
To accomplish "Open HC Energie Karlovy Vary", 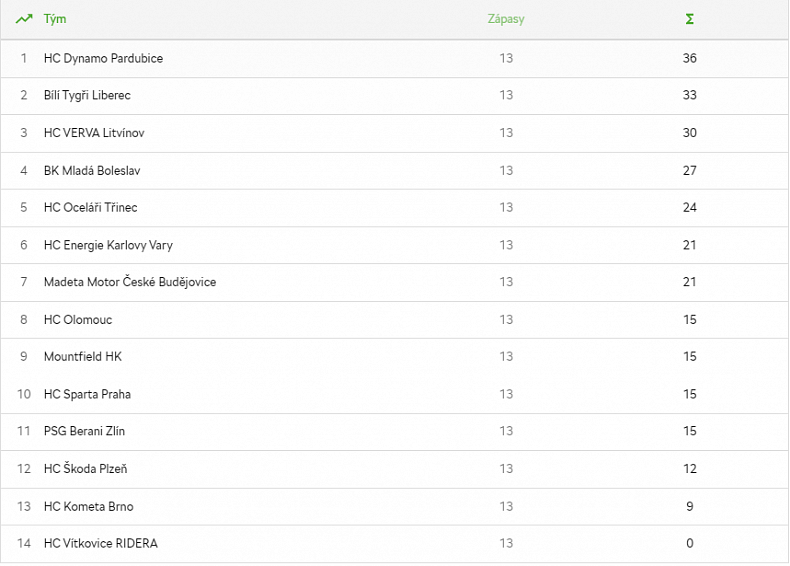I will (108, 245).
